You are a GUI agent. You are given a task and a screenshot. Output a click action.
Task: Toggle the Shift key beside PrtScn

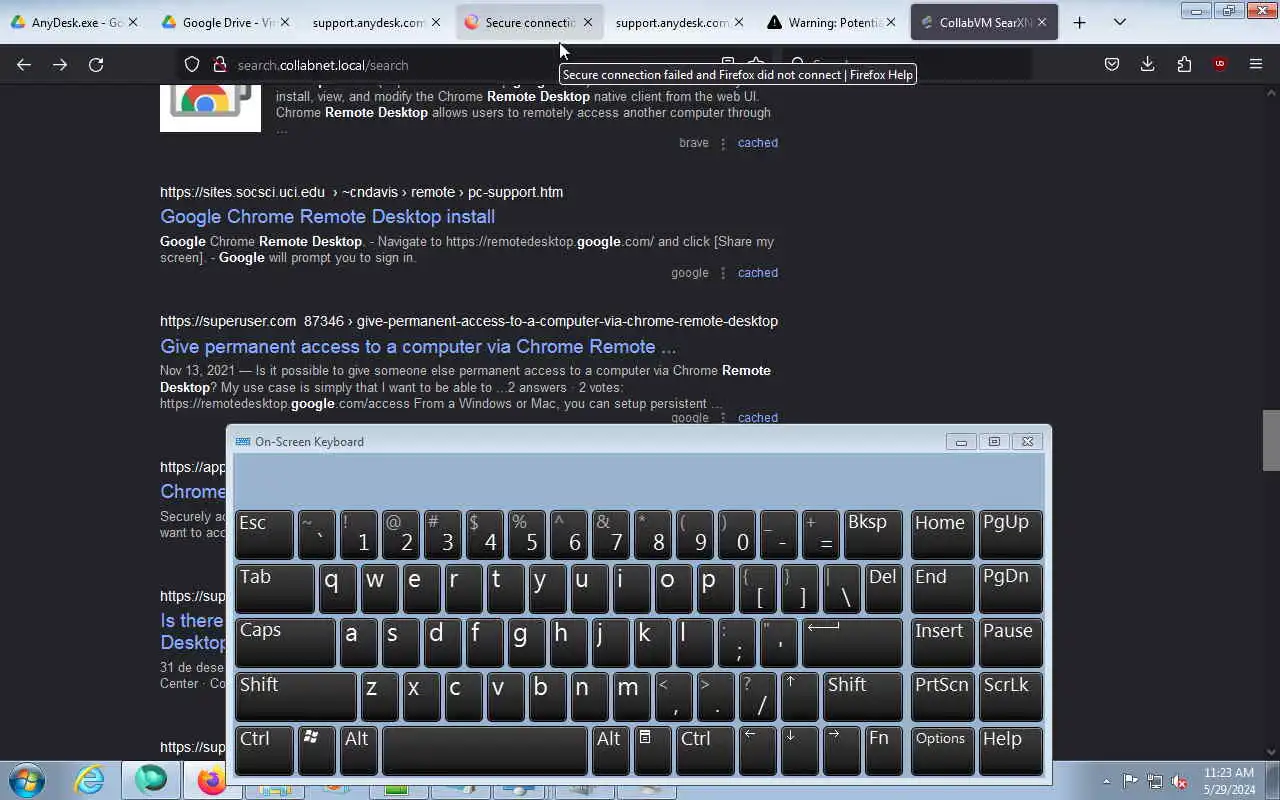click(x=862, y=696)
